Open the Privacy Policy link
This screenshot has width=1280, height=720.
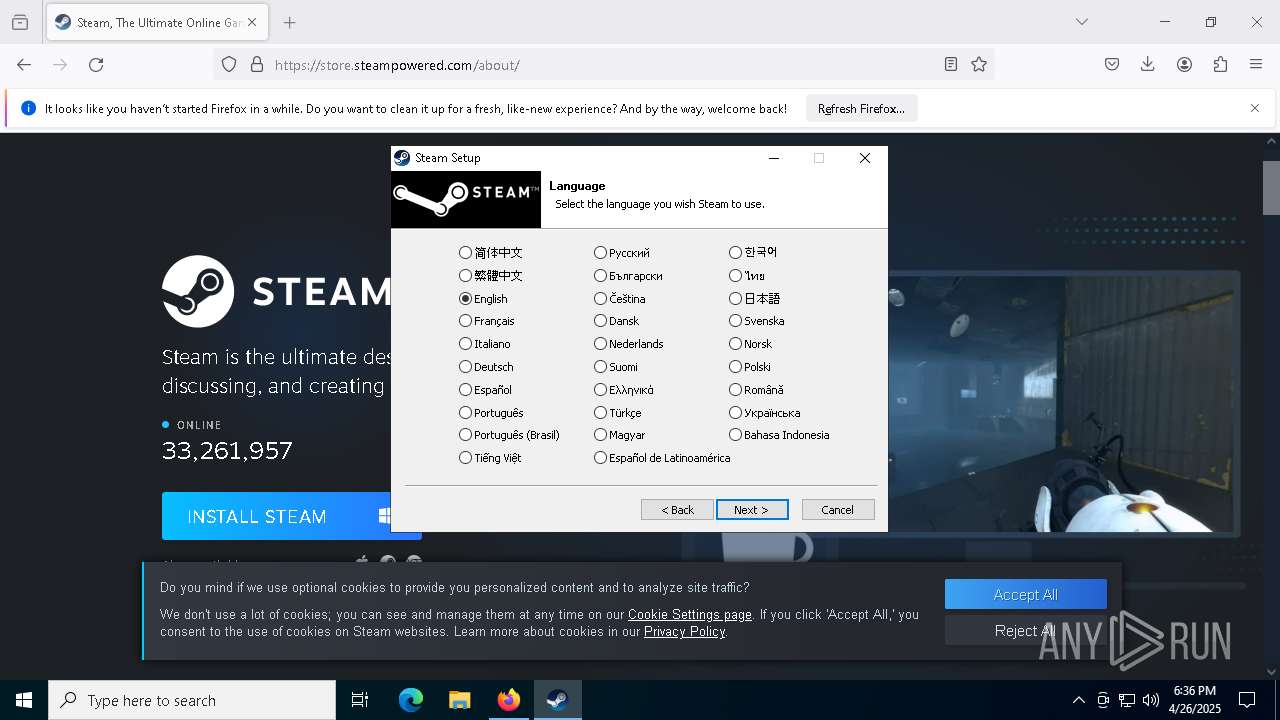(685, 632)
